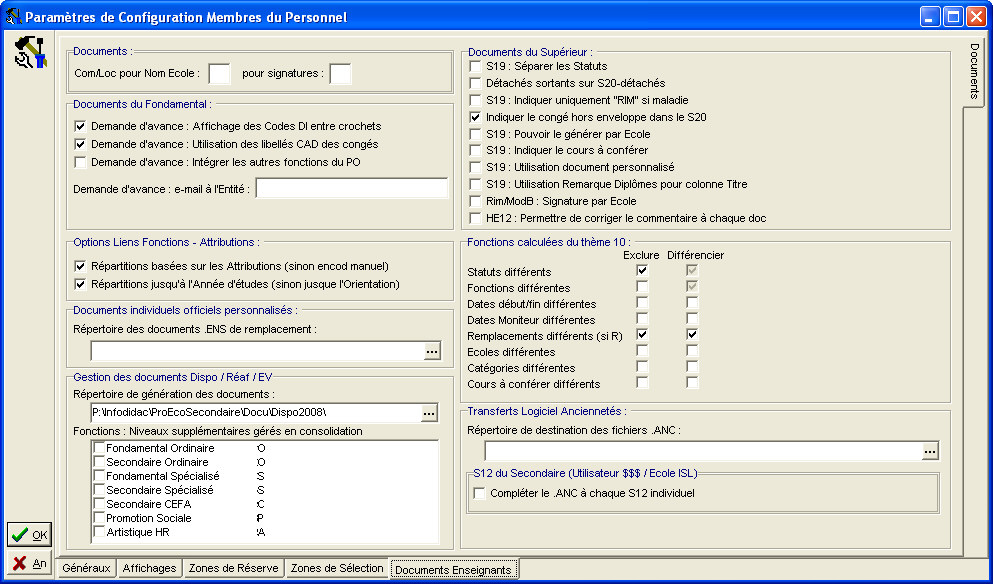Browse for .ANC files destination folder
The image size is (993, 584).
[x=930, y=451]
